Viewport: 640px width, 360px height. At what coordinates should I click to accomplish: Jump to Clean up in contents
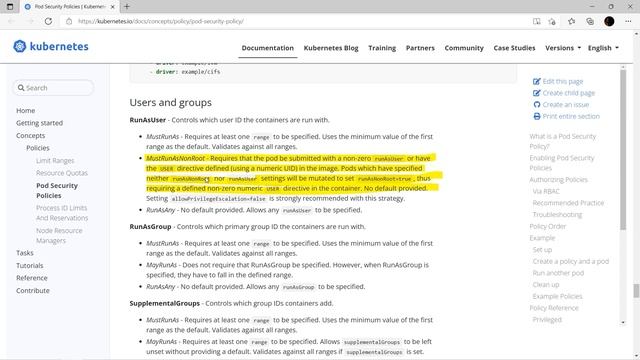(546, 284)
